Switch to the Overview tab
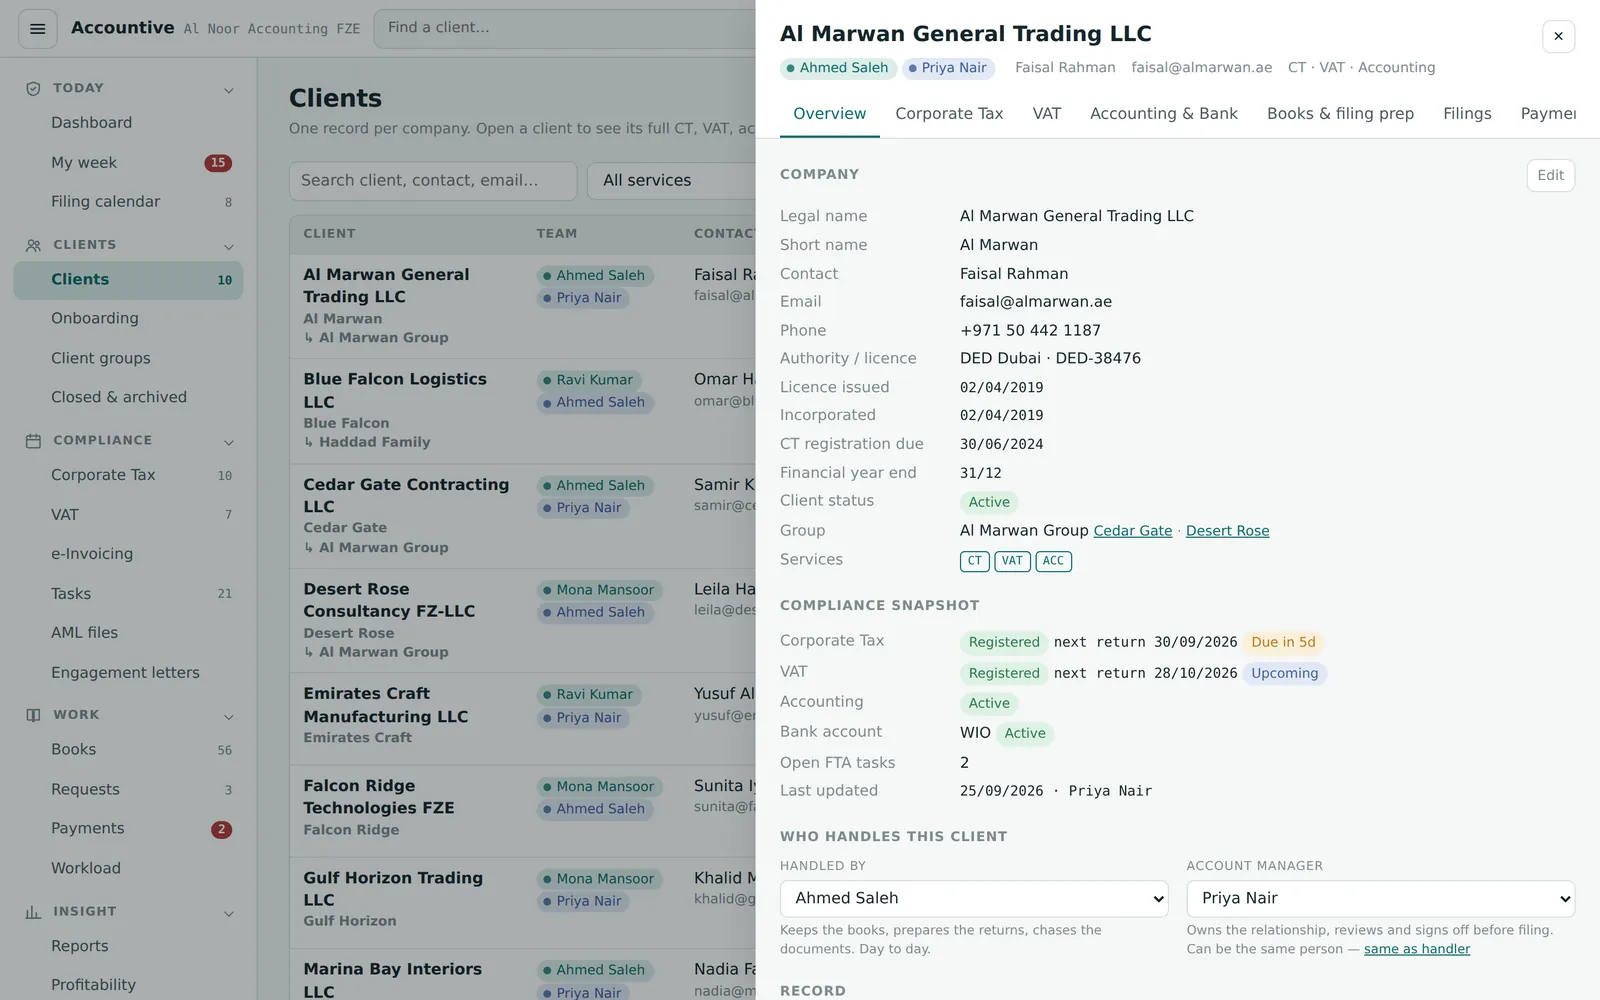Image resolution: width=1600 pixels, height=1000 pixels. (x=830, y=114)
